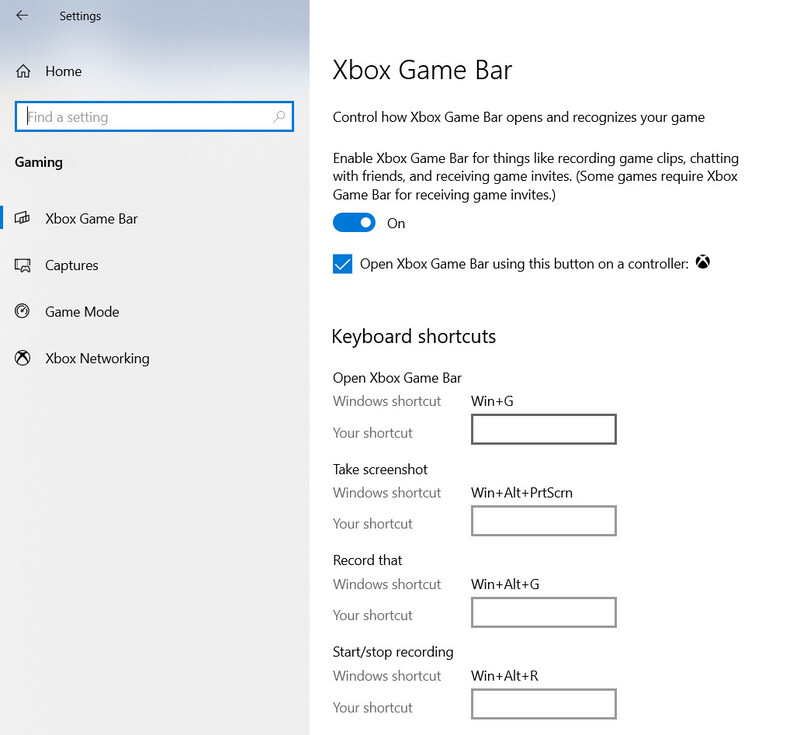This screenshot has height=735, width=800.
Task: Open the Captures settings section
Action: tap(71, 265)
